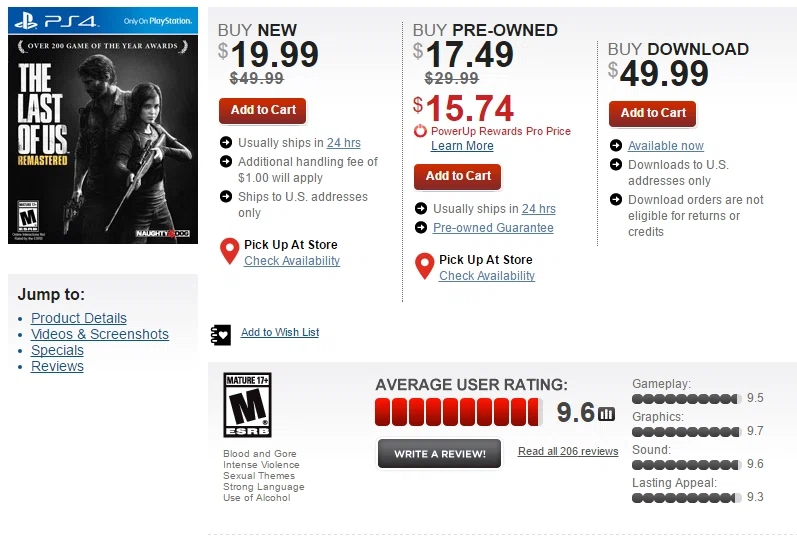This screenshot has height=539, width=797.
Task: Click the rating breakdown chart icon beside 9.6
Action: click(606, 414)
